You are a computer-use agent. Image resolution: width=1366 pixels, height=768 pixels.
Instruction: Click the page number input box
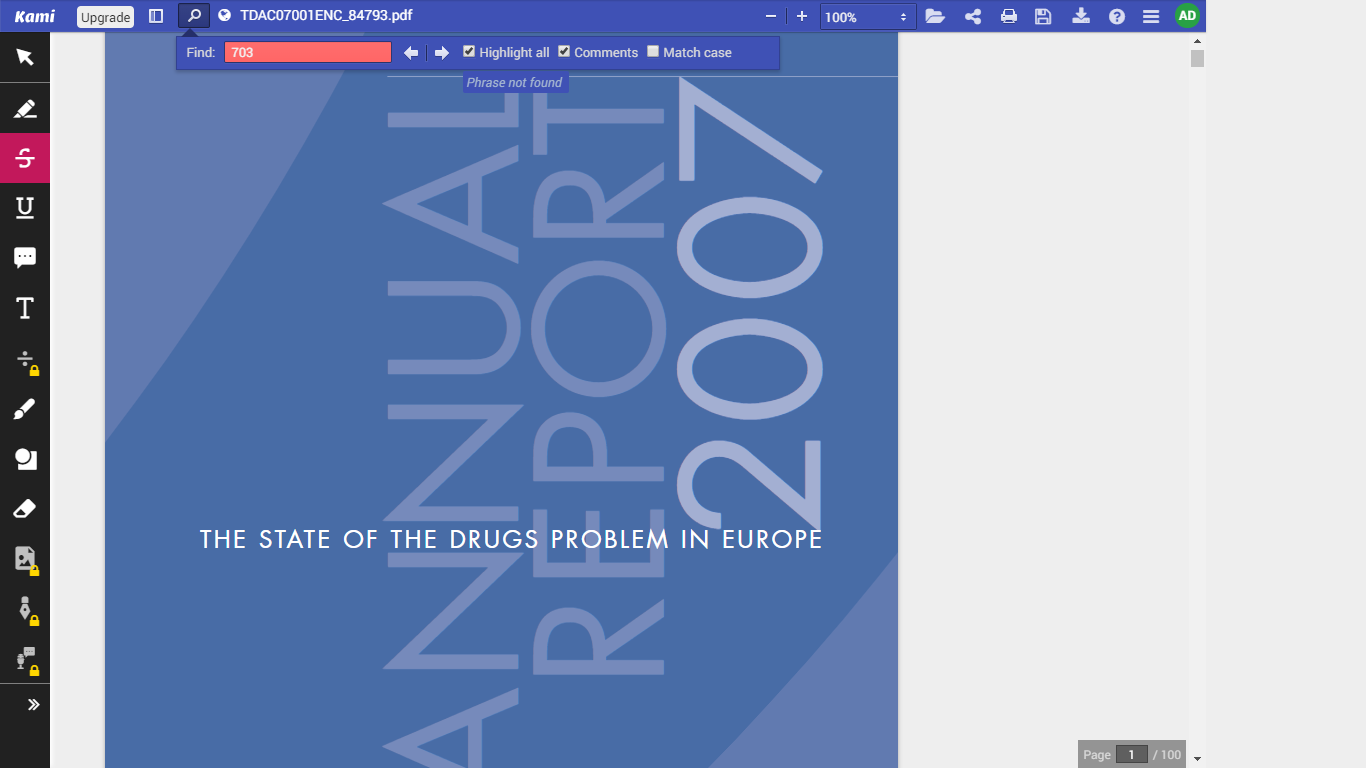coord(1132,755)
